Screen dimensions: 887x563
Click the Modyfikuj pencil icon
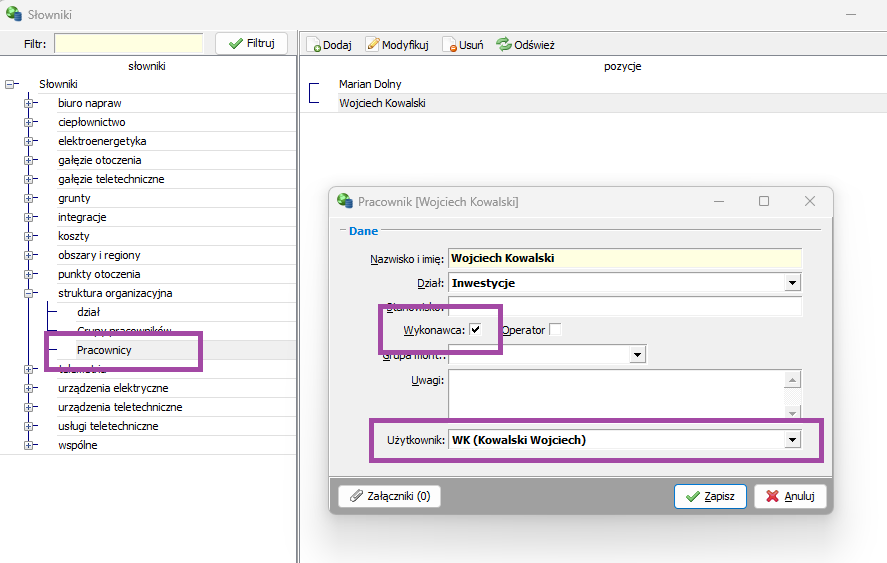(373, 45)
